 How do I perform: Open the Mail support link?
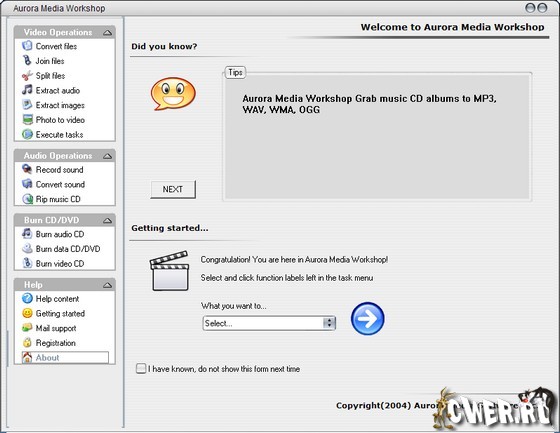56,328
